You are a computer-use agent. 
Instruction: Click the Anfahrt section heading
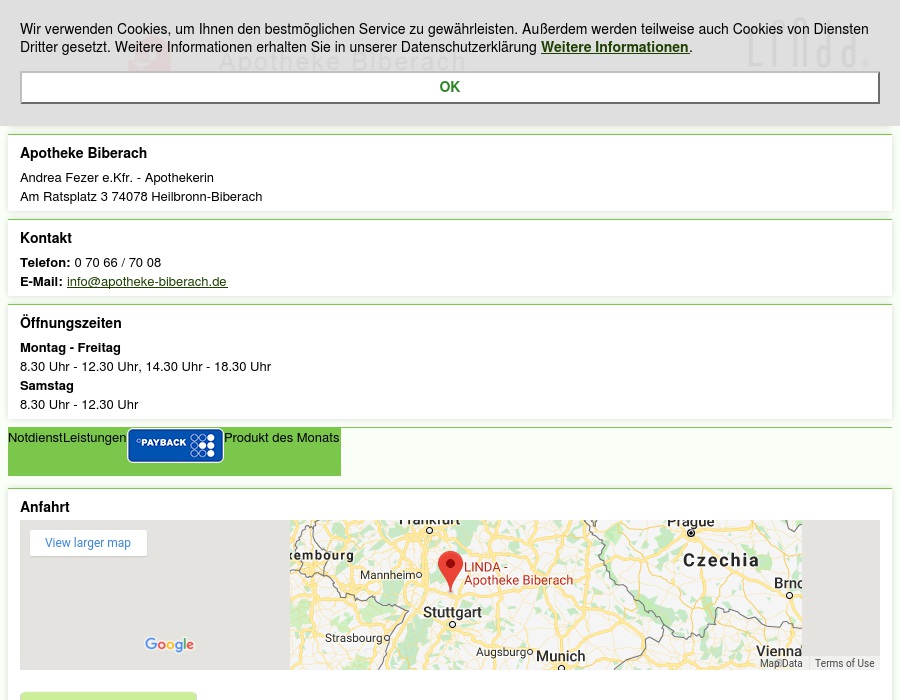pyautogui.click(x=44, y=507)
